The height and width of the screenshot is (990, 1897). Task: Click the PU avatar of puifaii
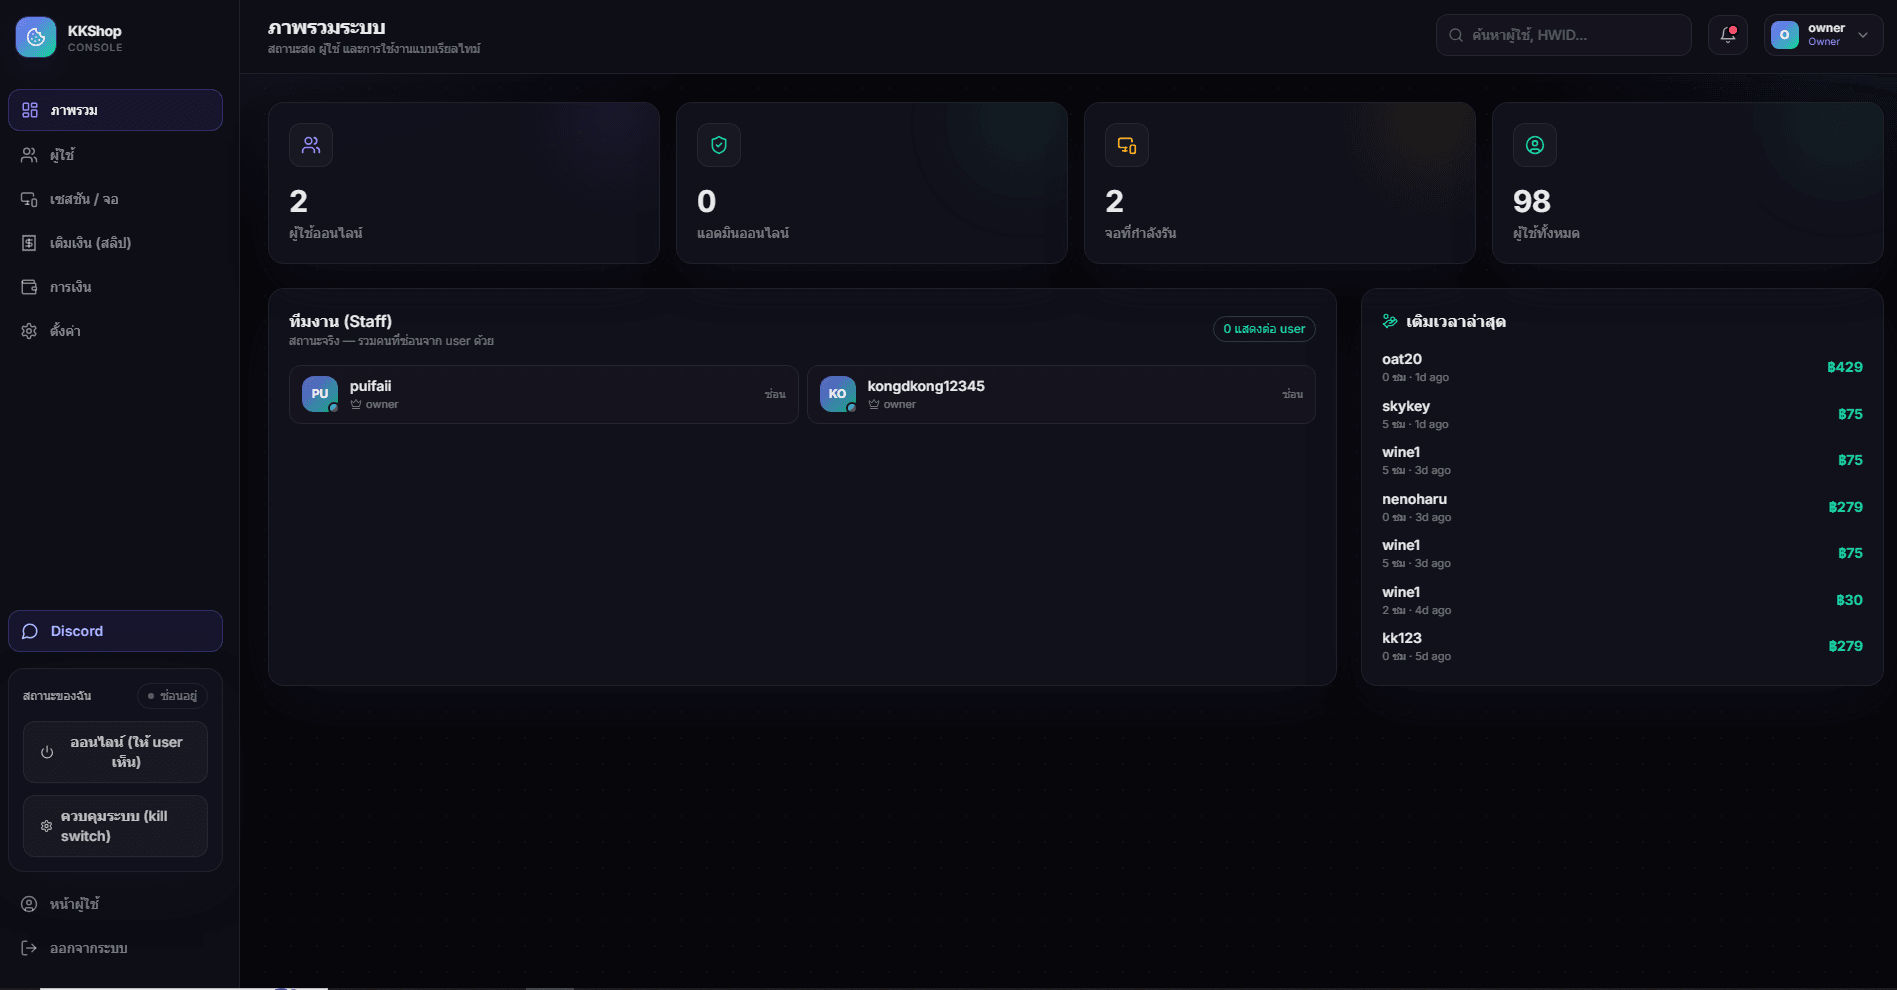pyautogui.click(x=320, y=394)
